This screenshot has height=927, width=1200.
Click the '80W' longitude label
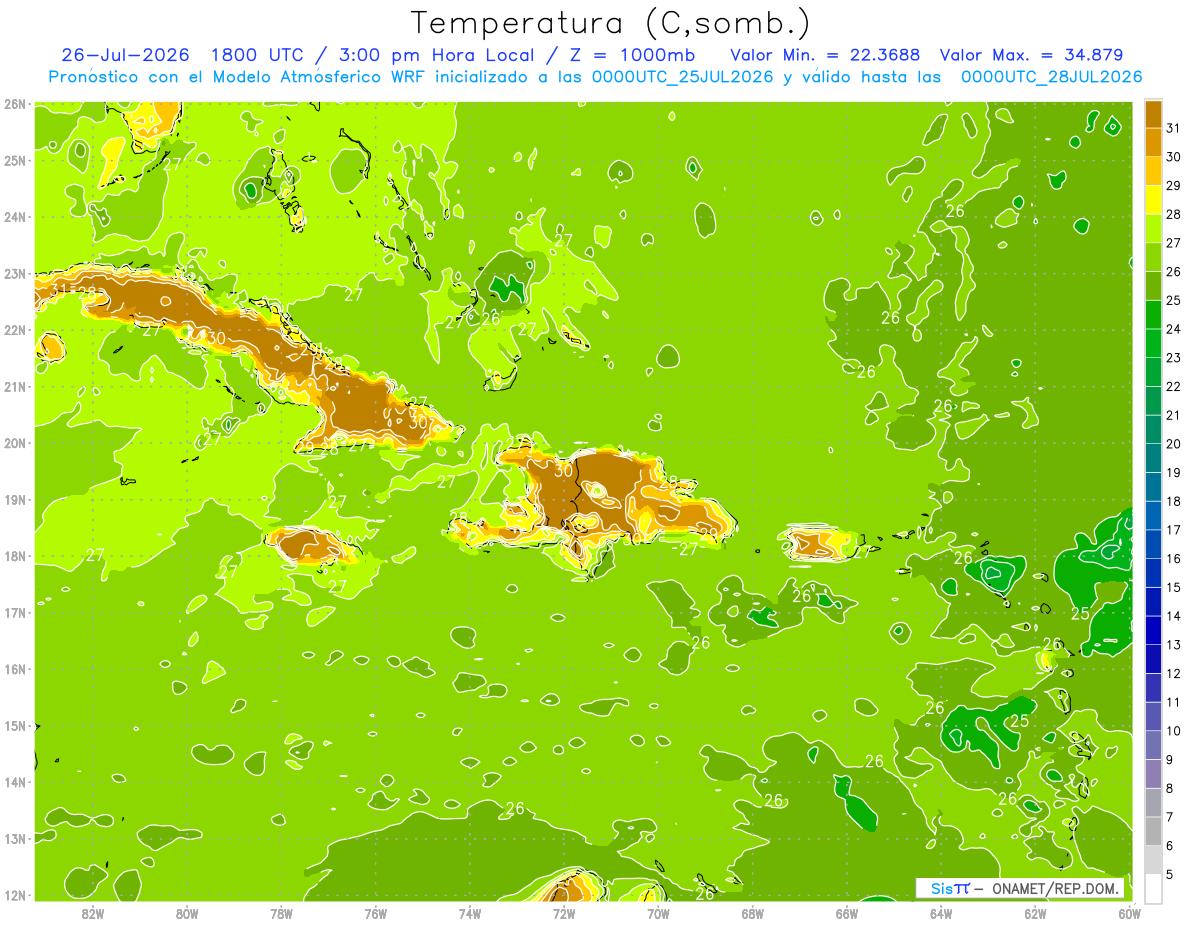(x=187, y=912)
